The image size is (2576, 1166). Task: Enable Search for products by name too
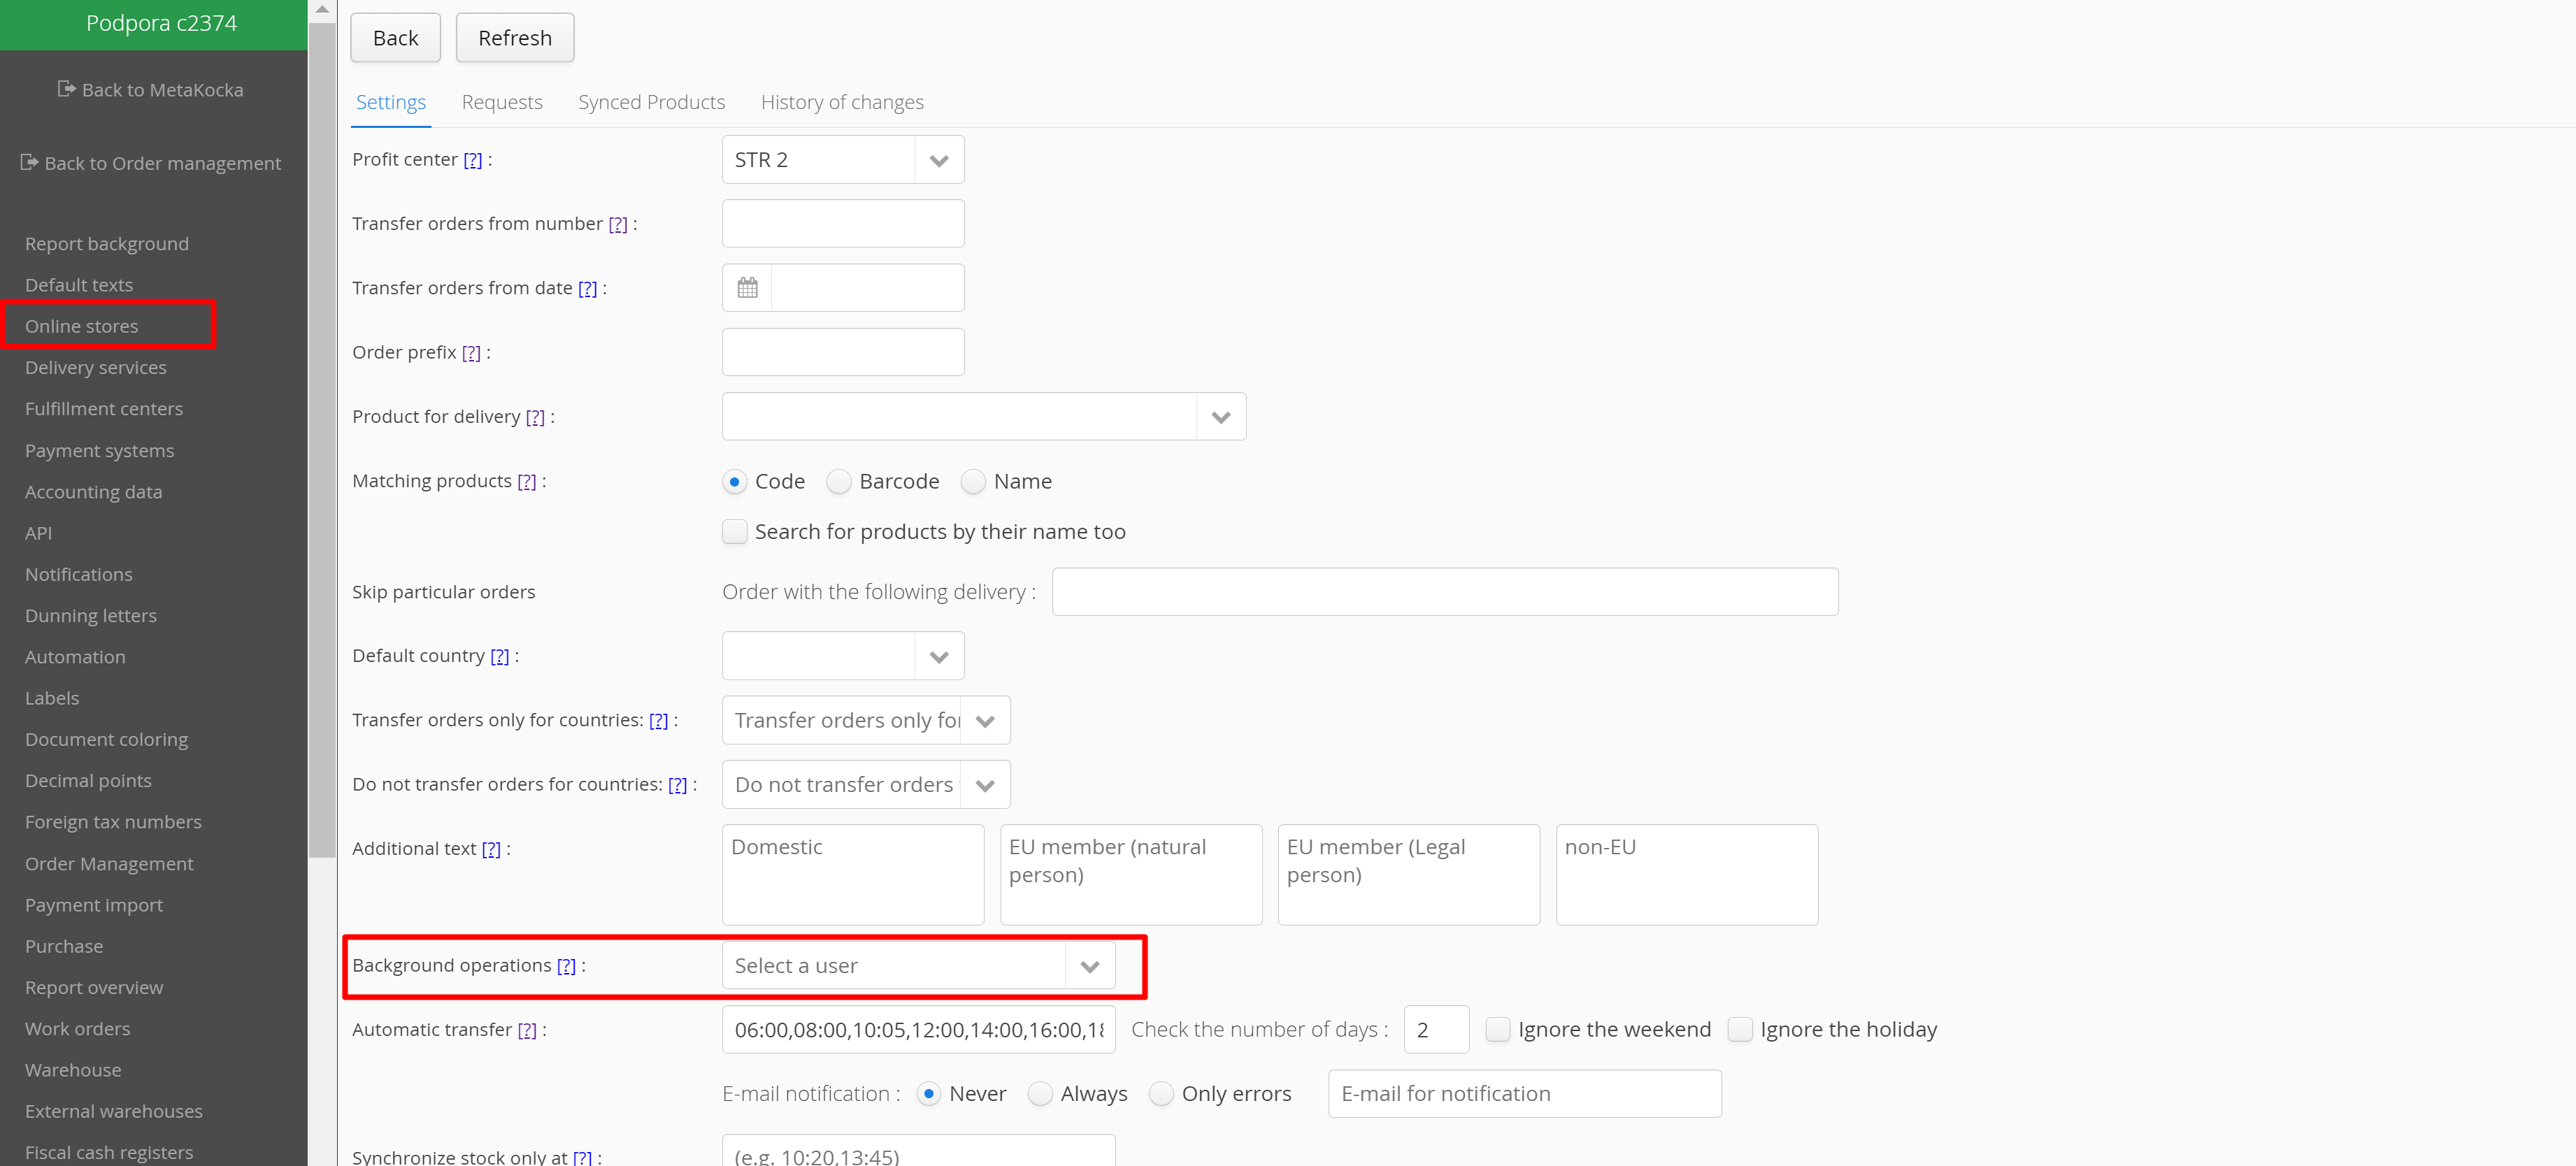coord(735,532)
